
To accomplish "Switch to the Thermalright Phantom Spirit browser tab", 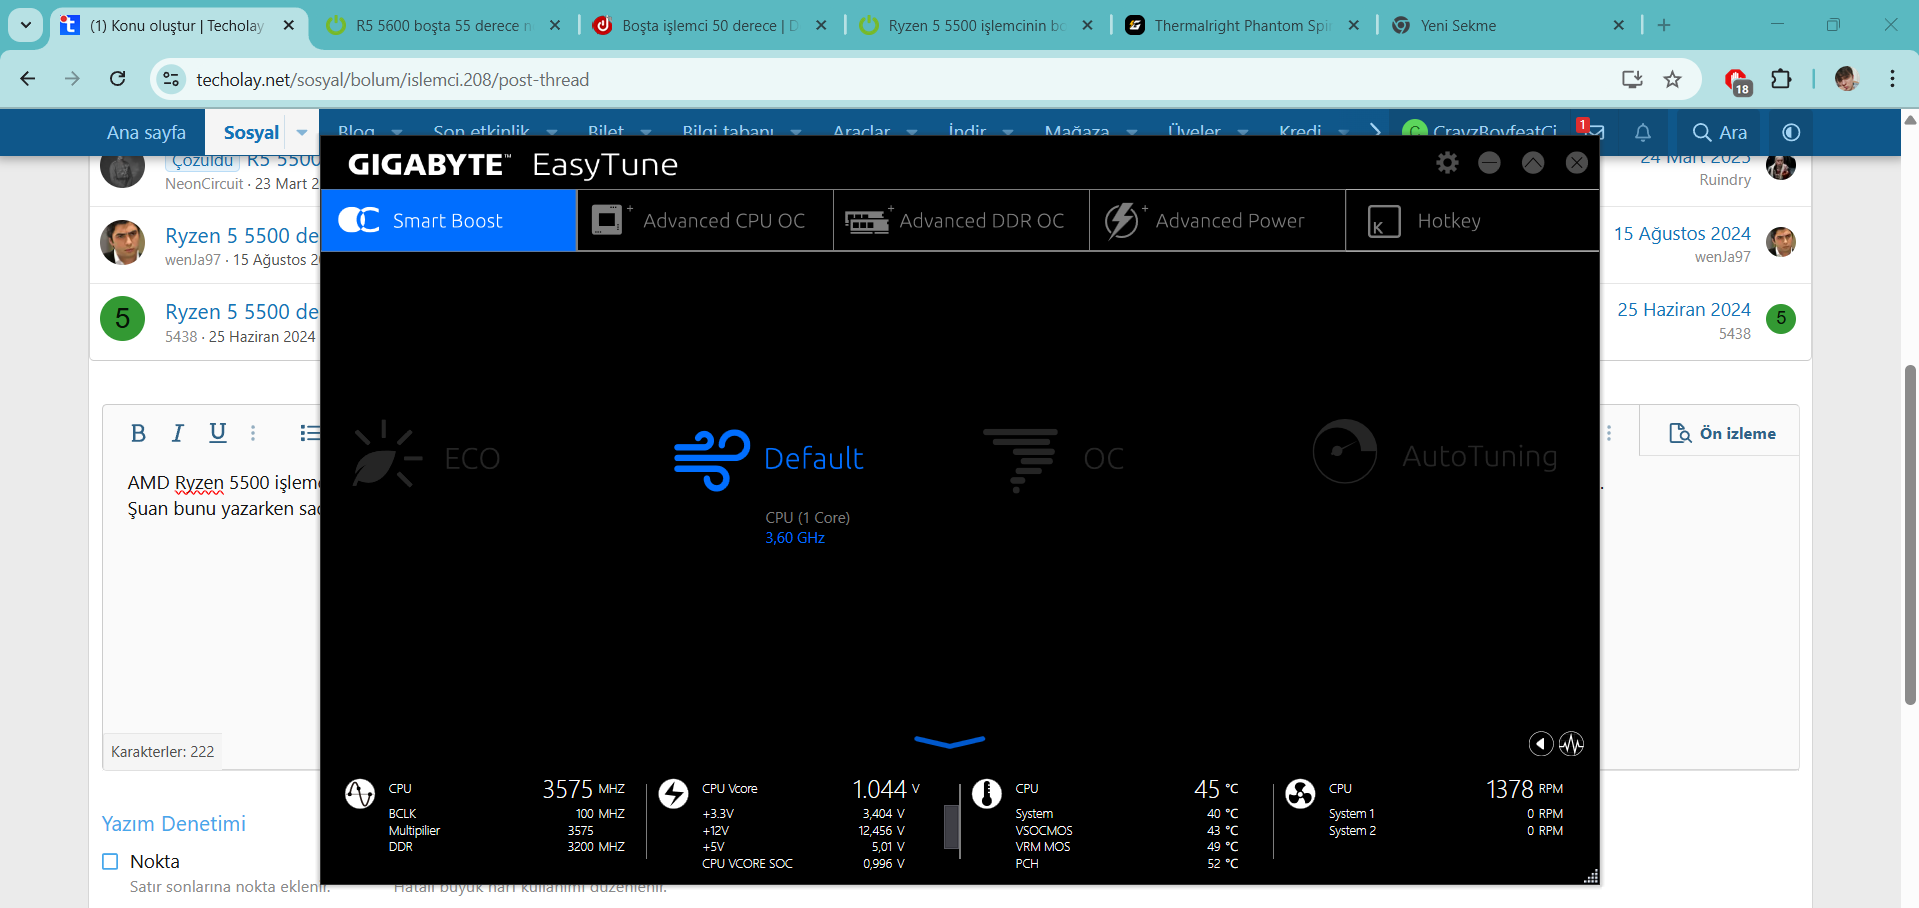I will (x=1242, y=26).
